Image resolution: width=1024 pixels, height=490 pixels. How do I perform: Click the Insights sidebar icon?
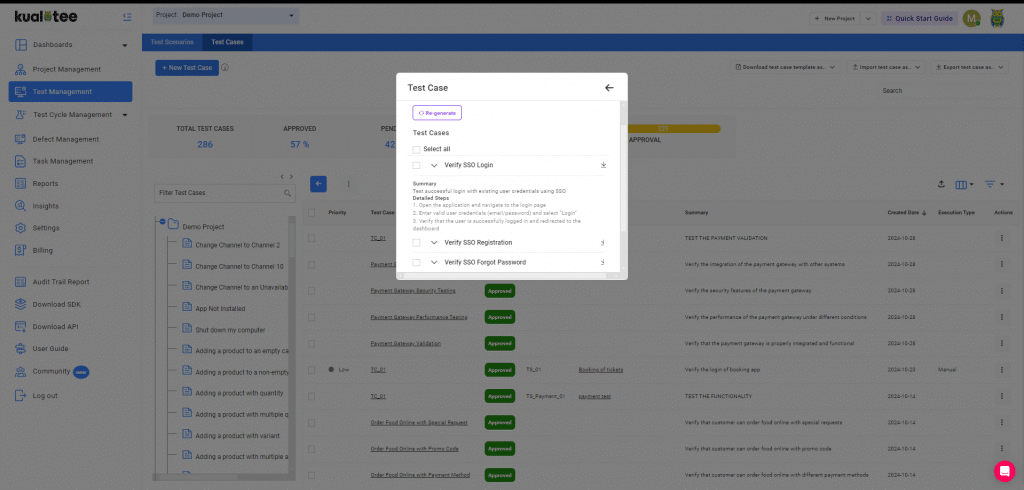click(22, 205)
